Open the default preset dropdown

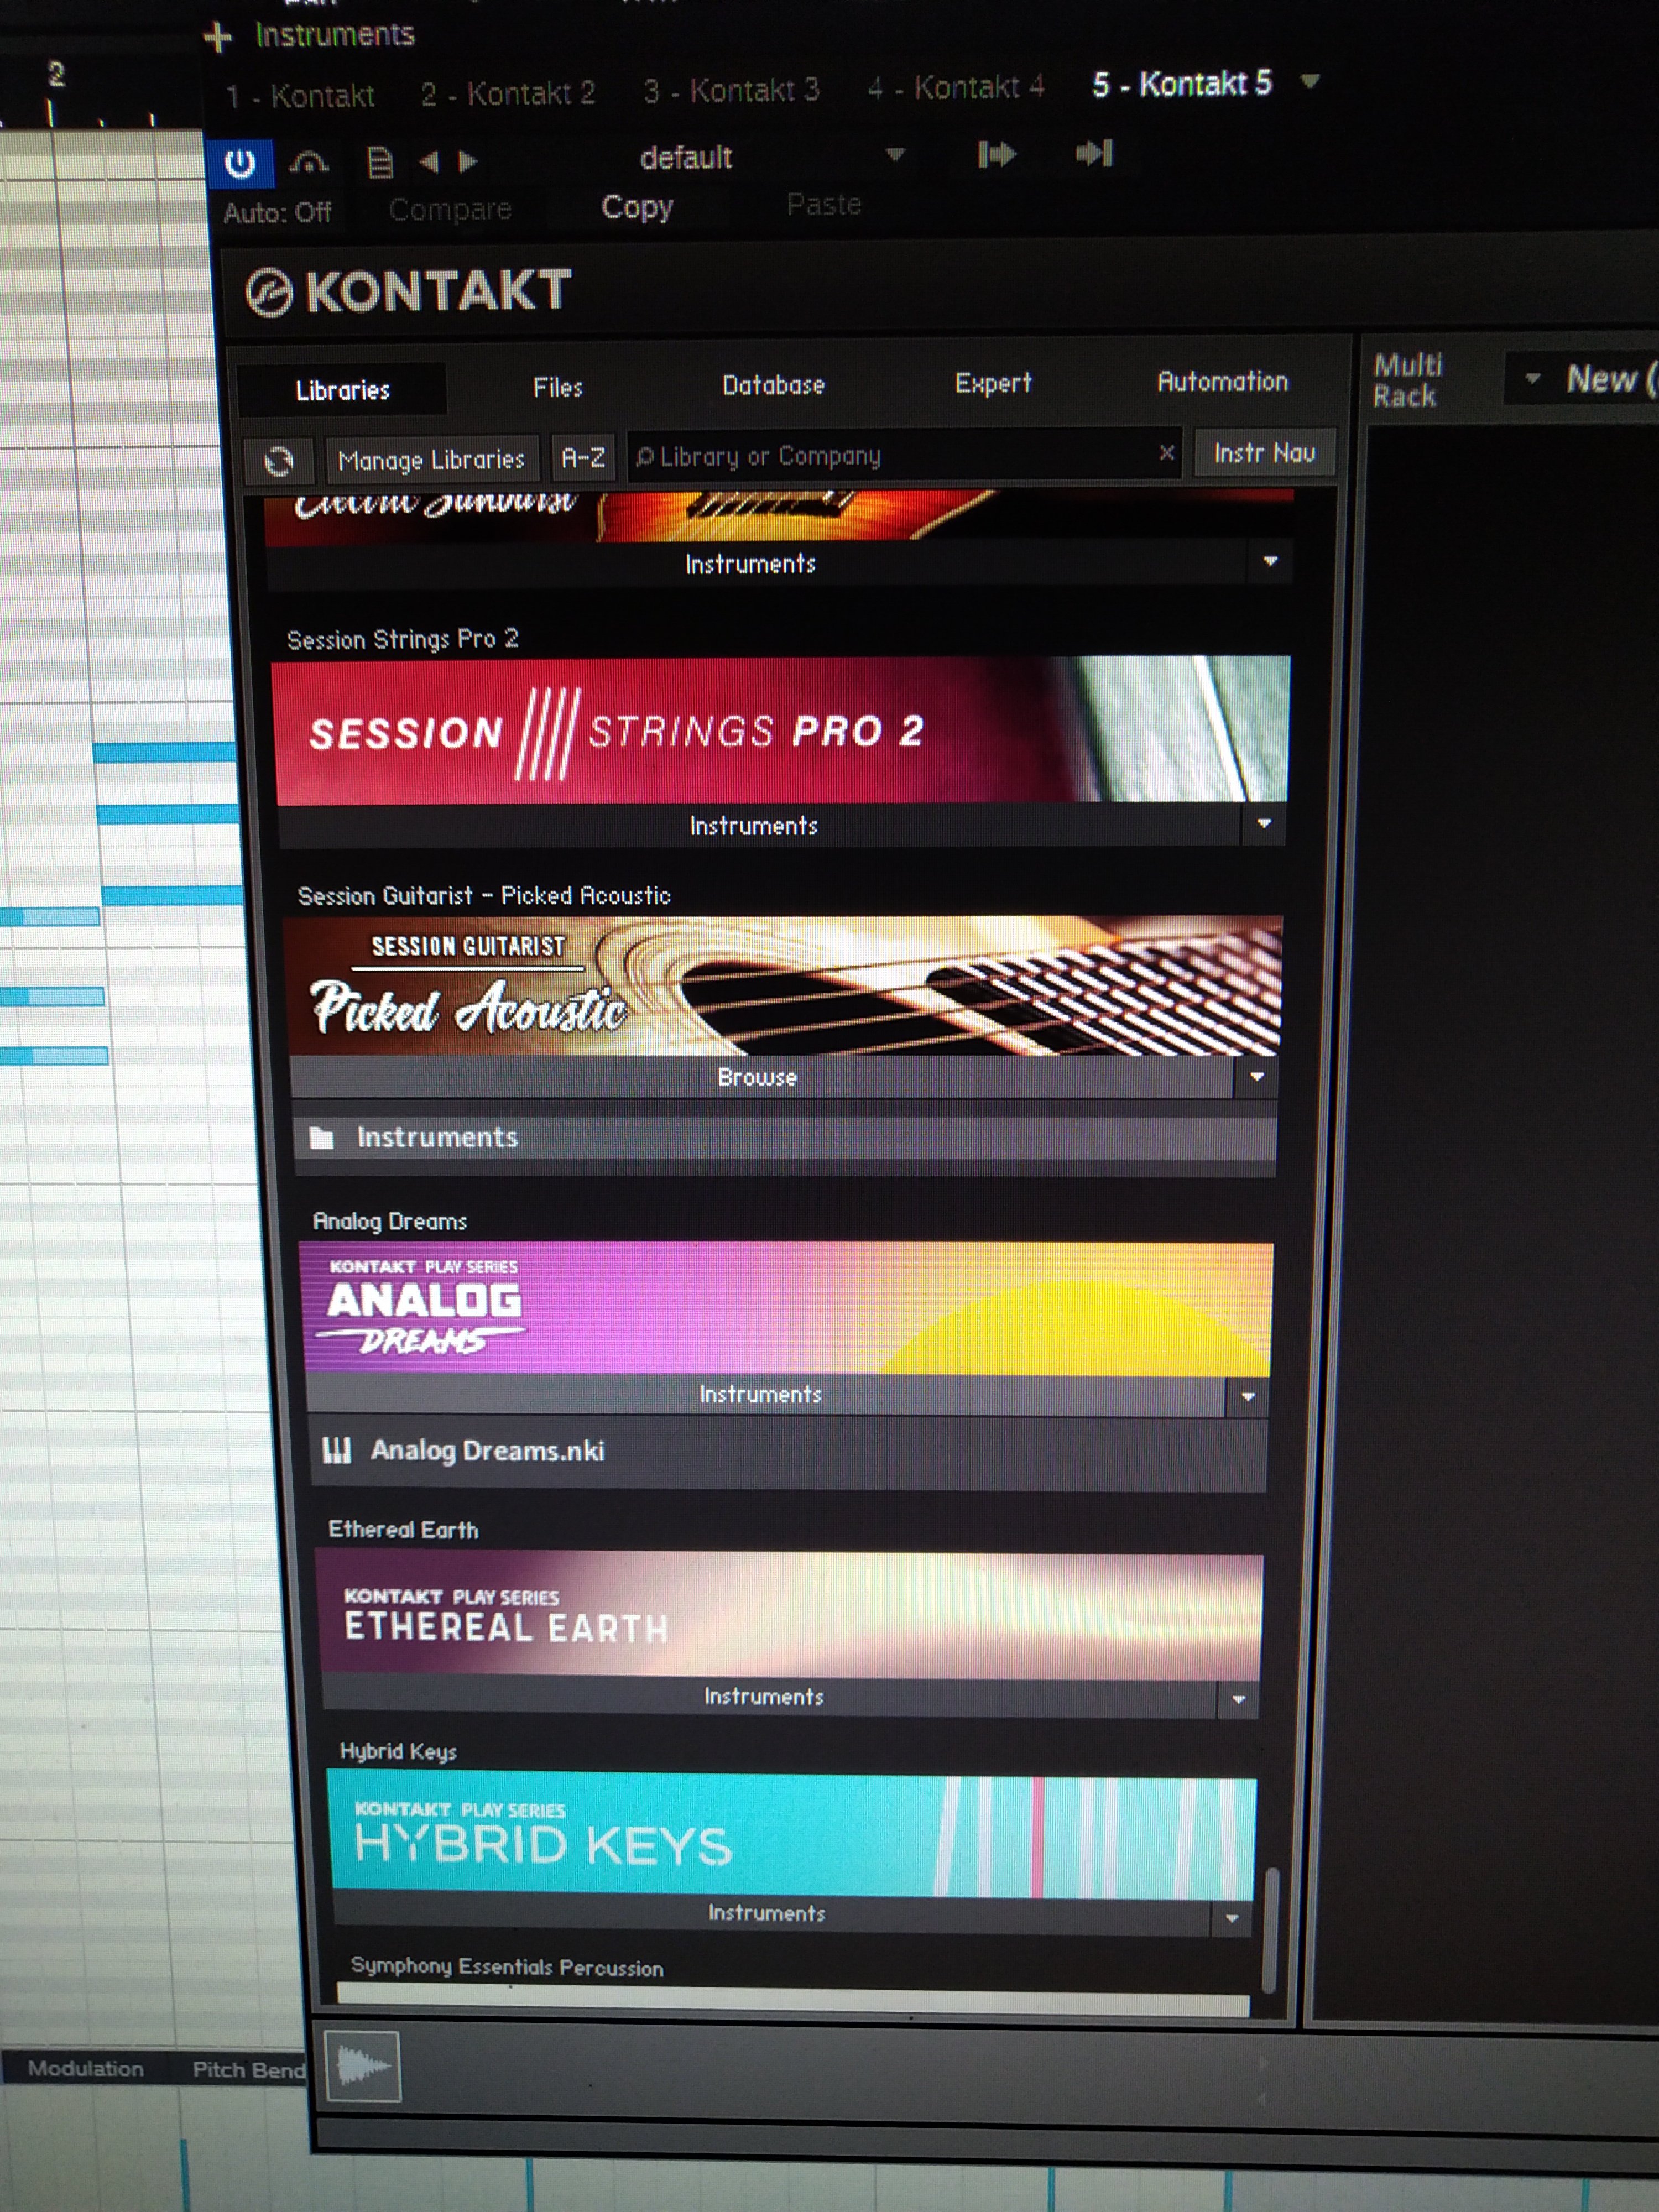coord(895,155)
